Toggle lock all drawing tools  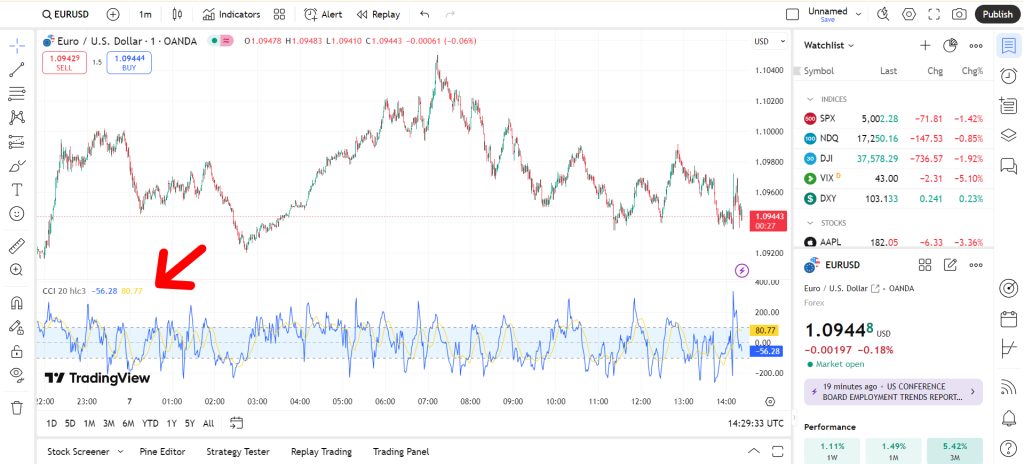coord(17,352)
